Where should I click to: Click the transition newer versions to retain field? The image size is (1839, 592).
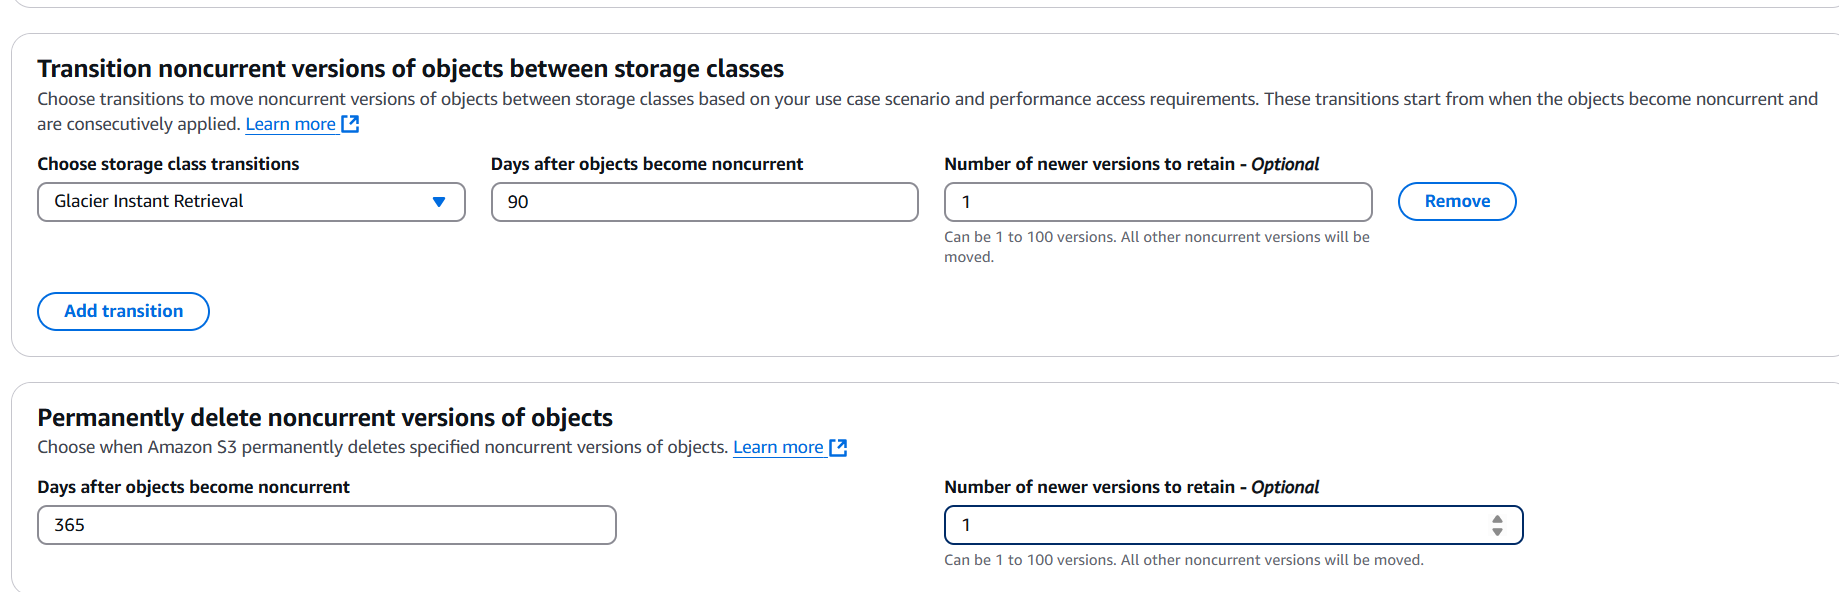pyautogui.click(x=1158, y=202)
